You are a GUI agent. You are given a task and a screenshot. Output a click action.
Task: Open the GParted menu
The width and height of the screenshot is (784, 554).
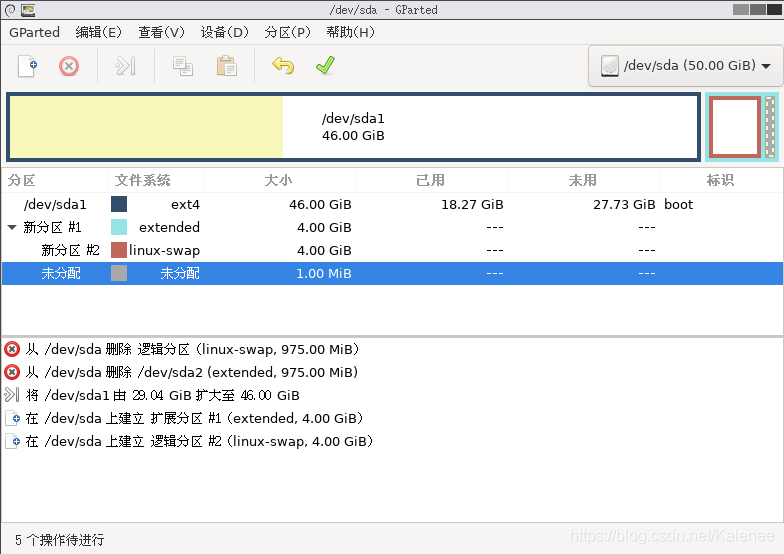coord(34,32)
